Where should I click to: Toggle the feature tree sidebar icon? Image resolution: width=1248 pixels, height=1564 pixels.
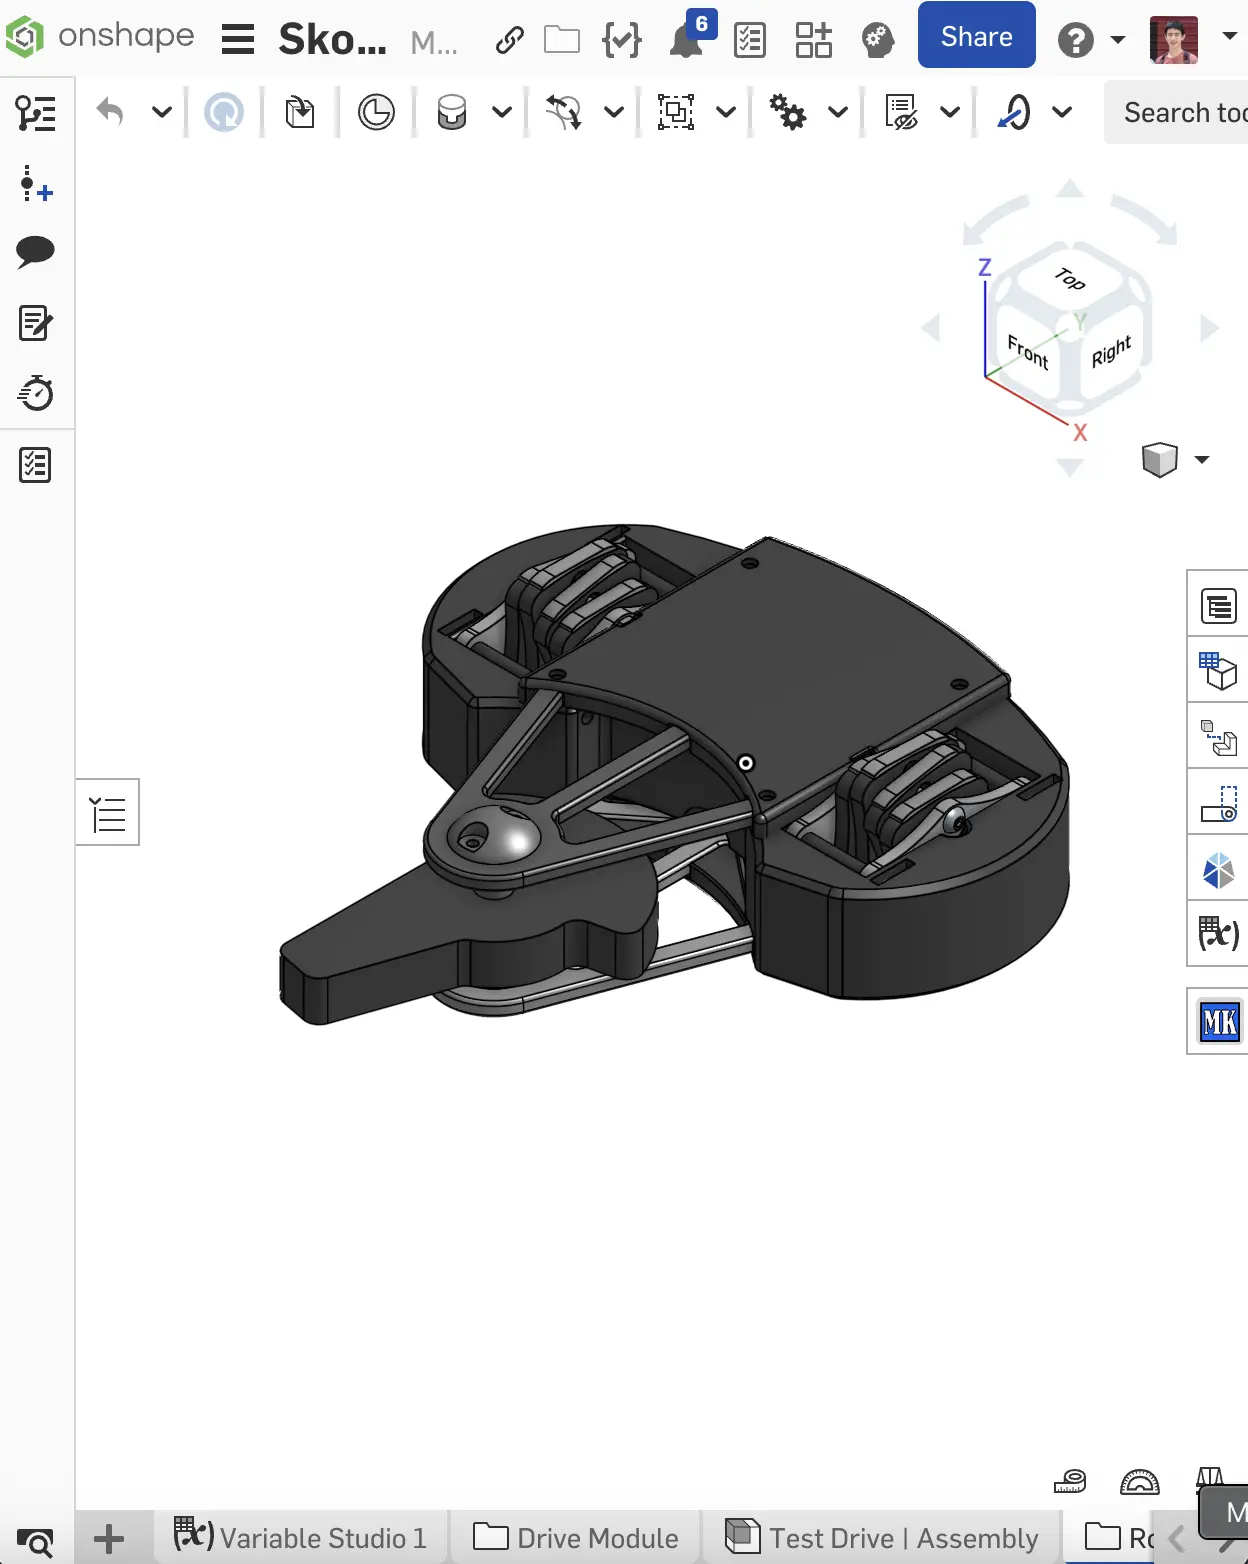click(x=36, y=113)
